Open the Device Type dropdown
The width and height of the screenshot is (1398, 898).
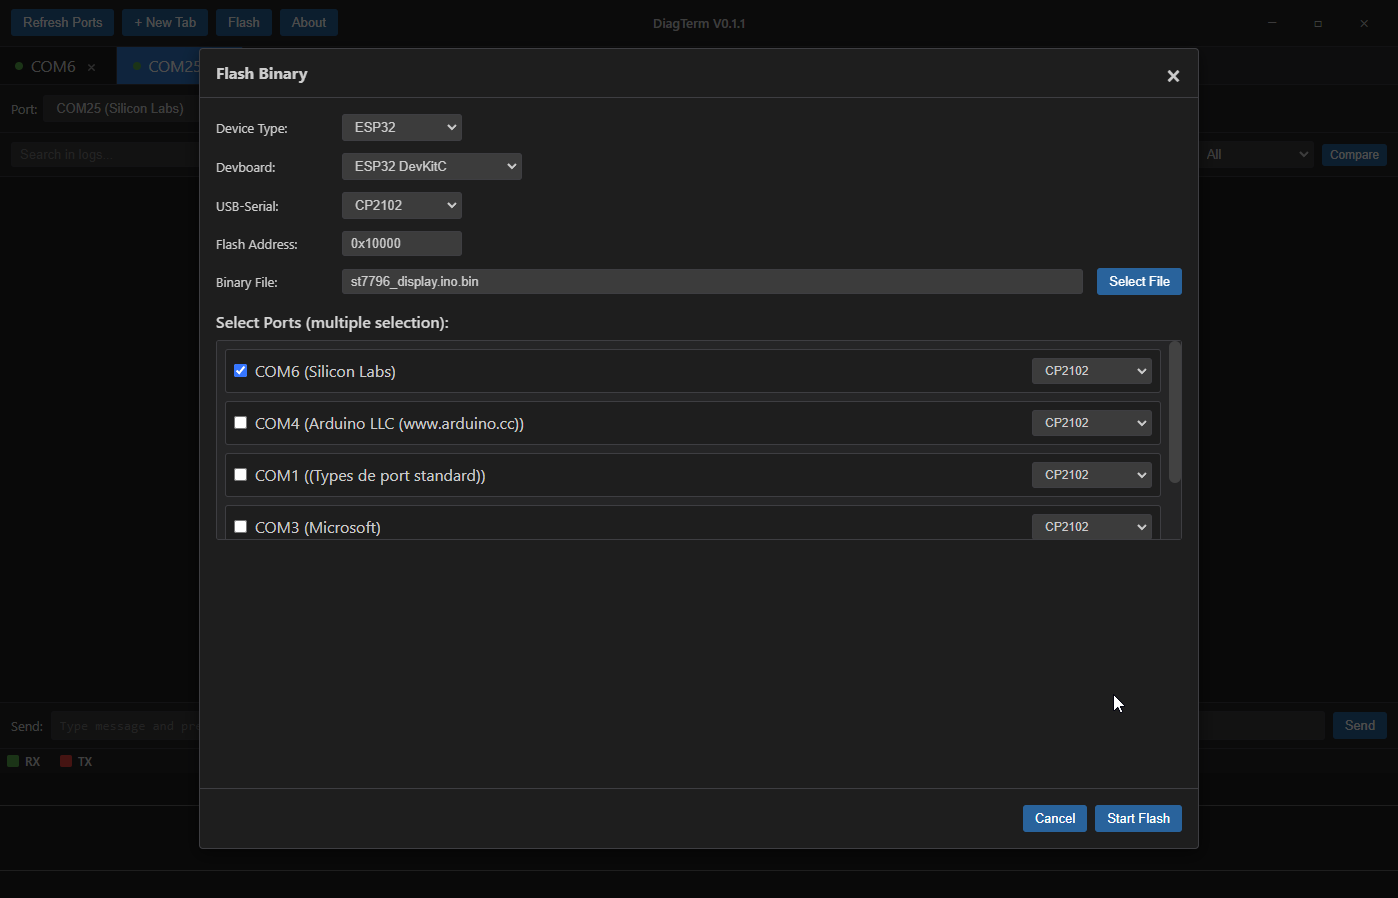(401, 127)
